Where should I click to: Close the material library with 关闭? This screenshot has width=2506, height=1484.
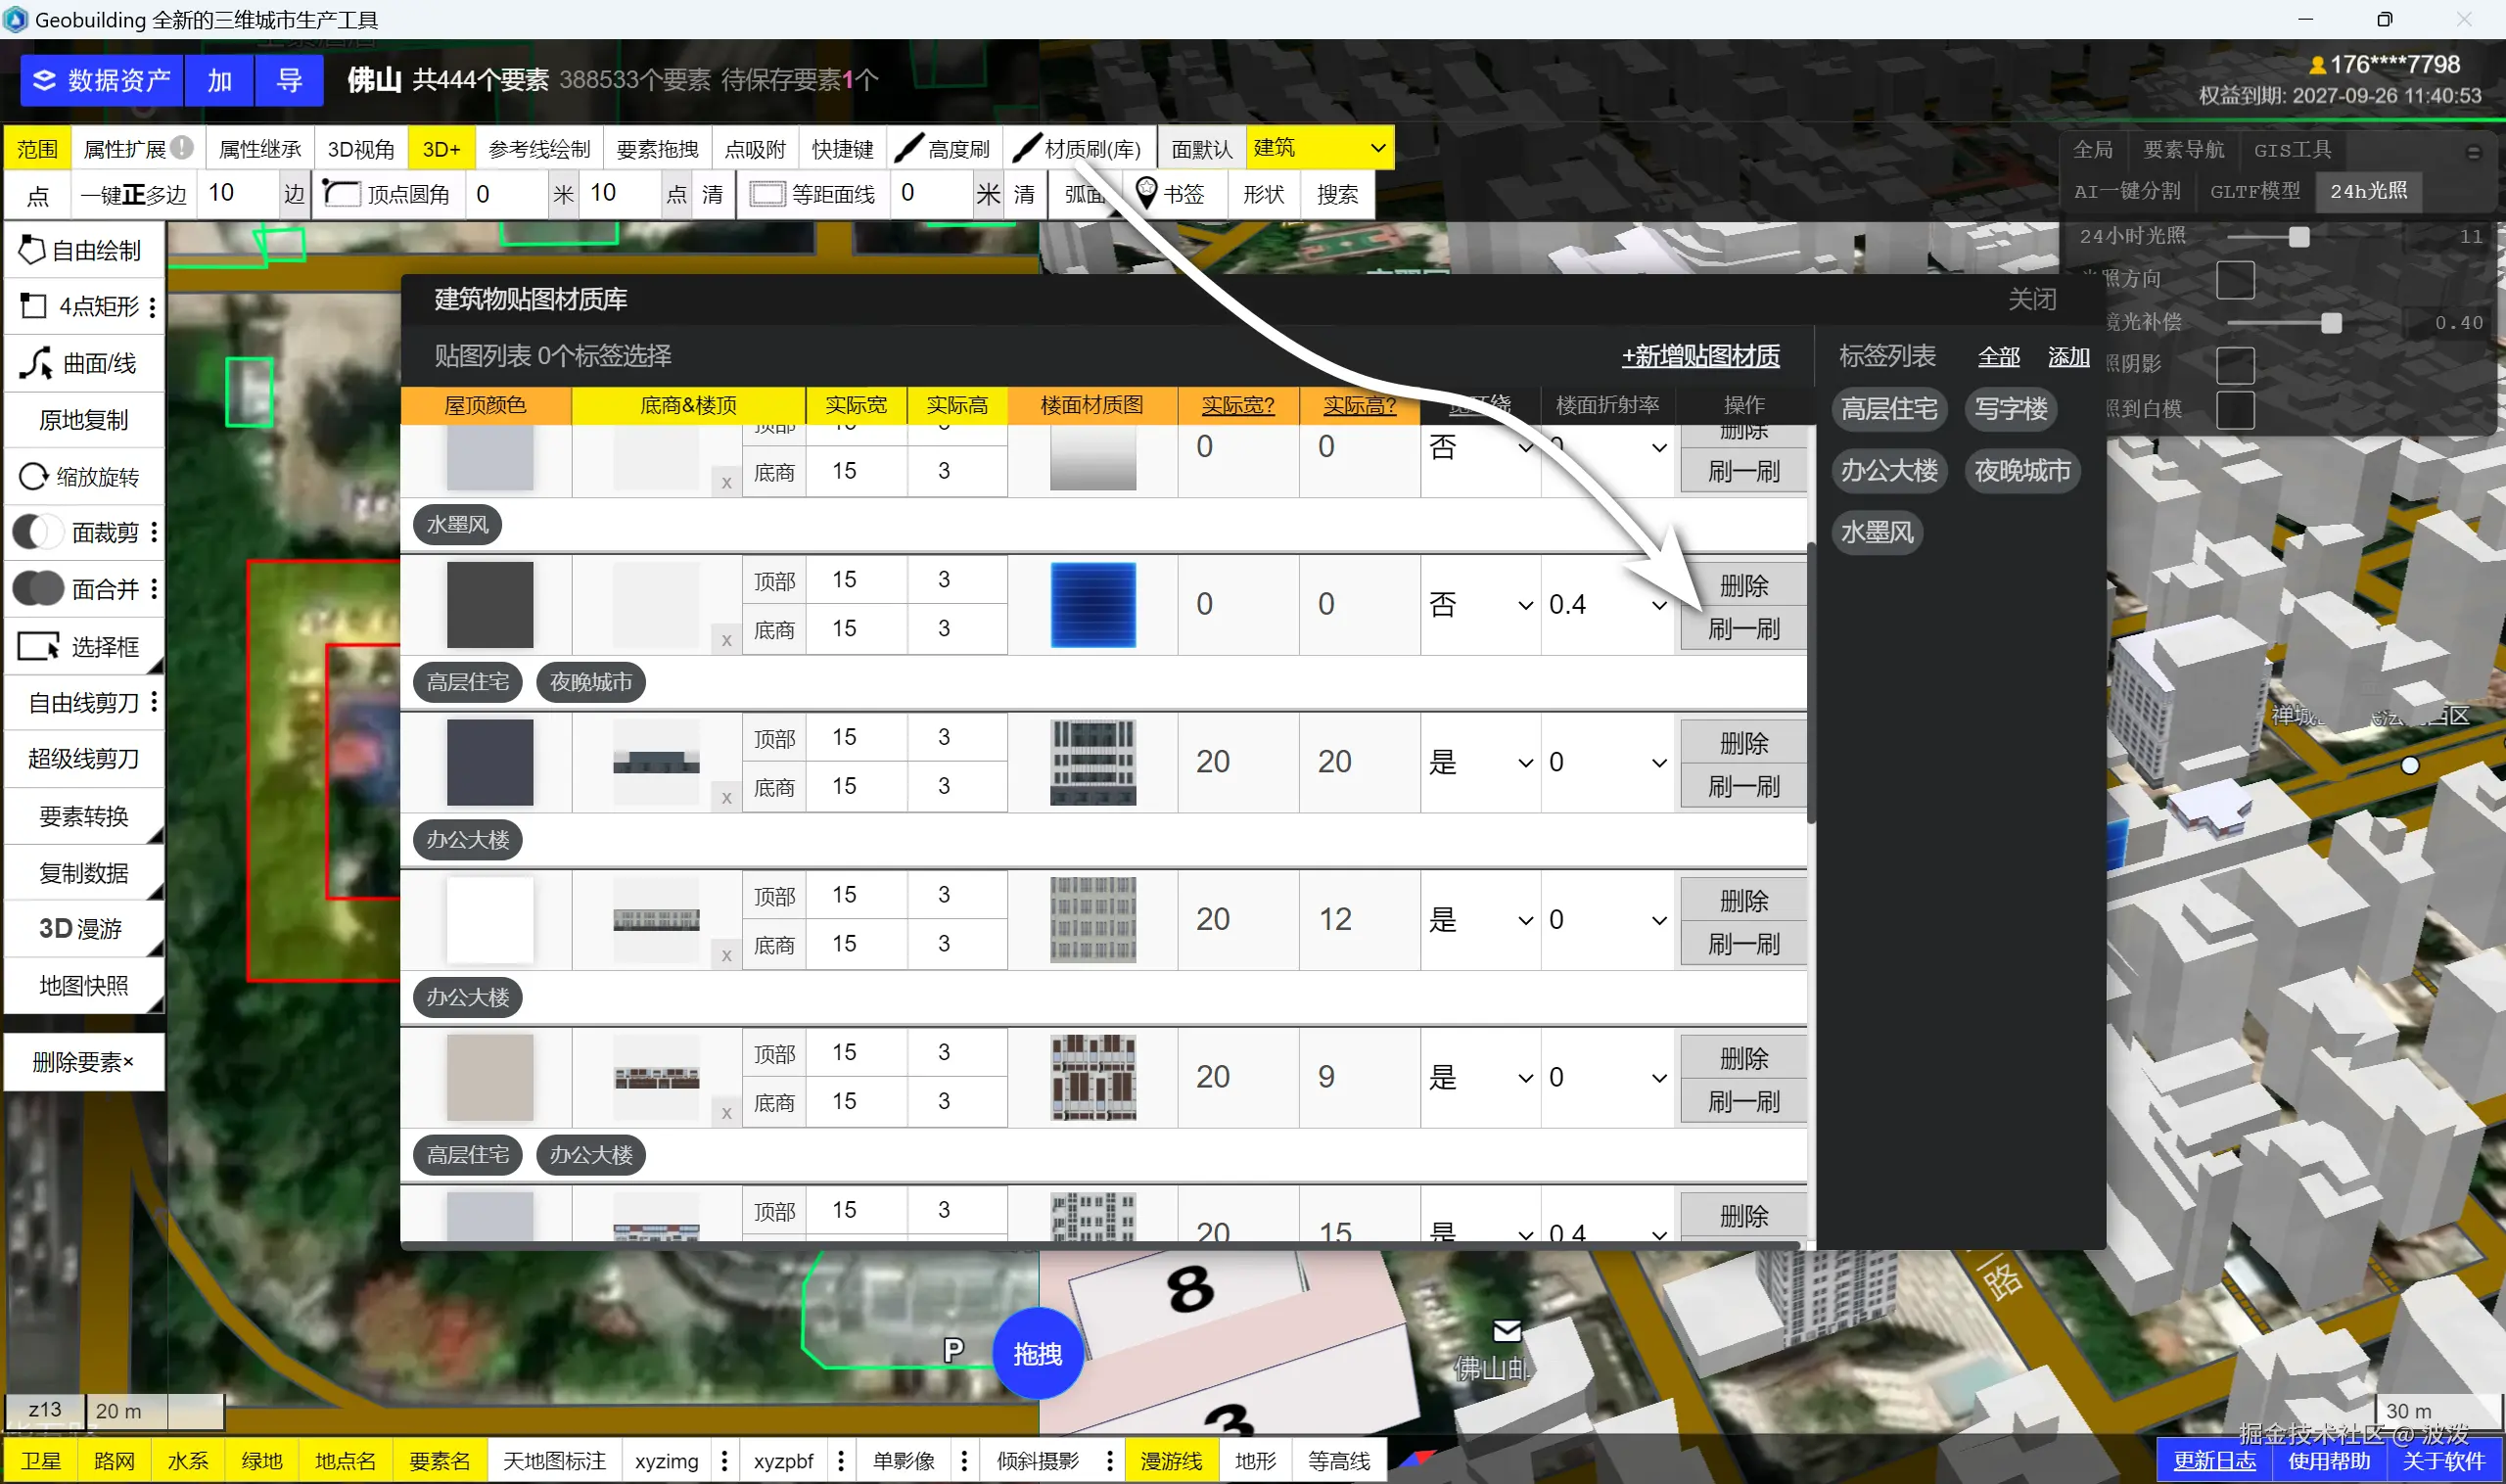tap(2032, 299)
